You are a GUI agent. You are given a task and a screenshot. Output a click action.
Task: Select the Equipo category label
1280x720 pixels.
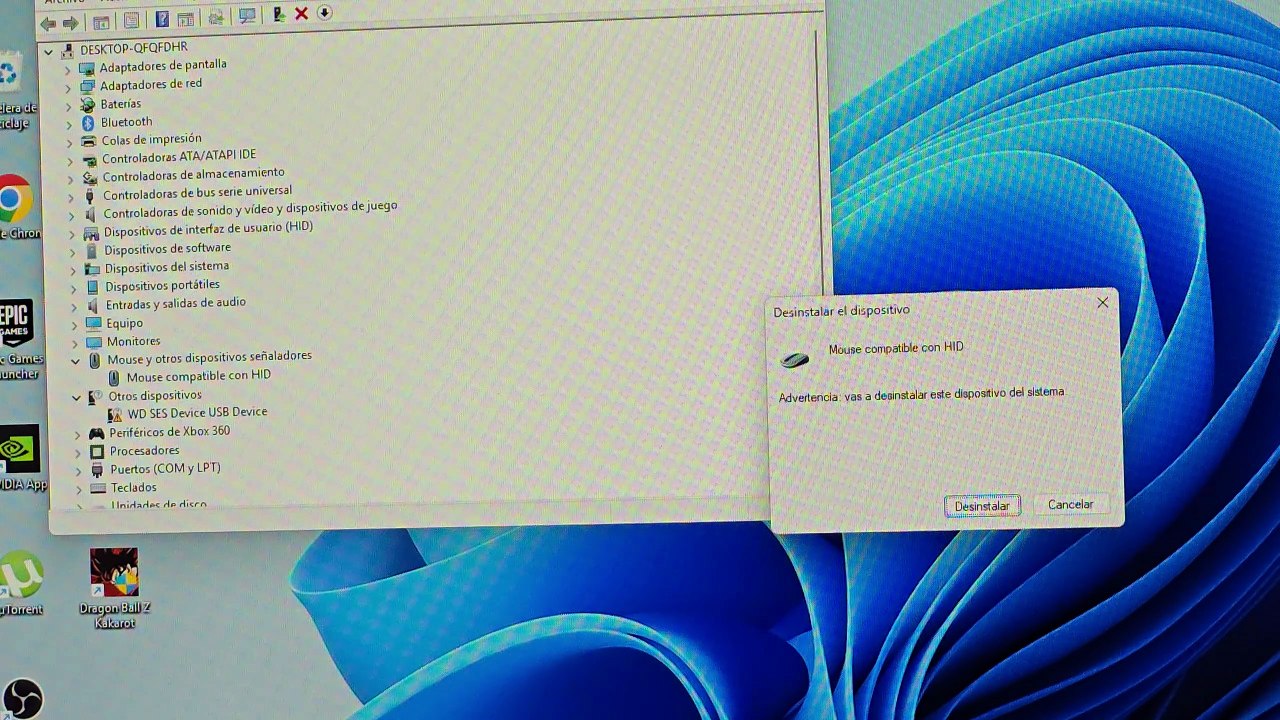[124, 324]
